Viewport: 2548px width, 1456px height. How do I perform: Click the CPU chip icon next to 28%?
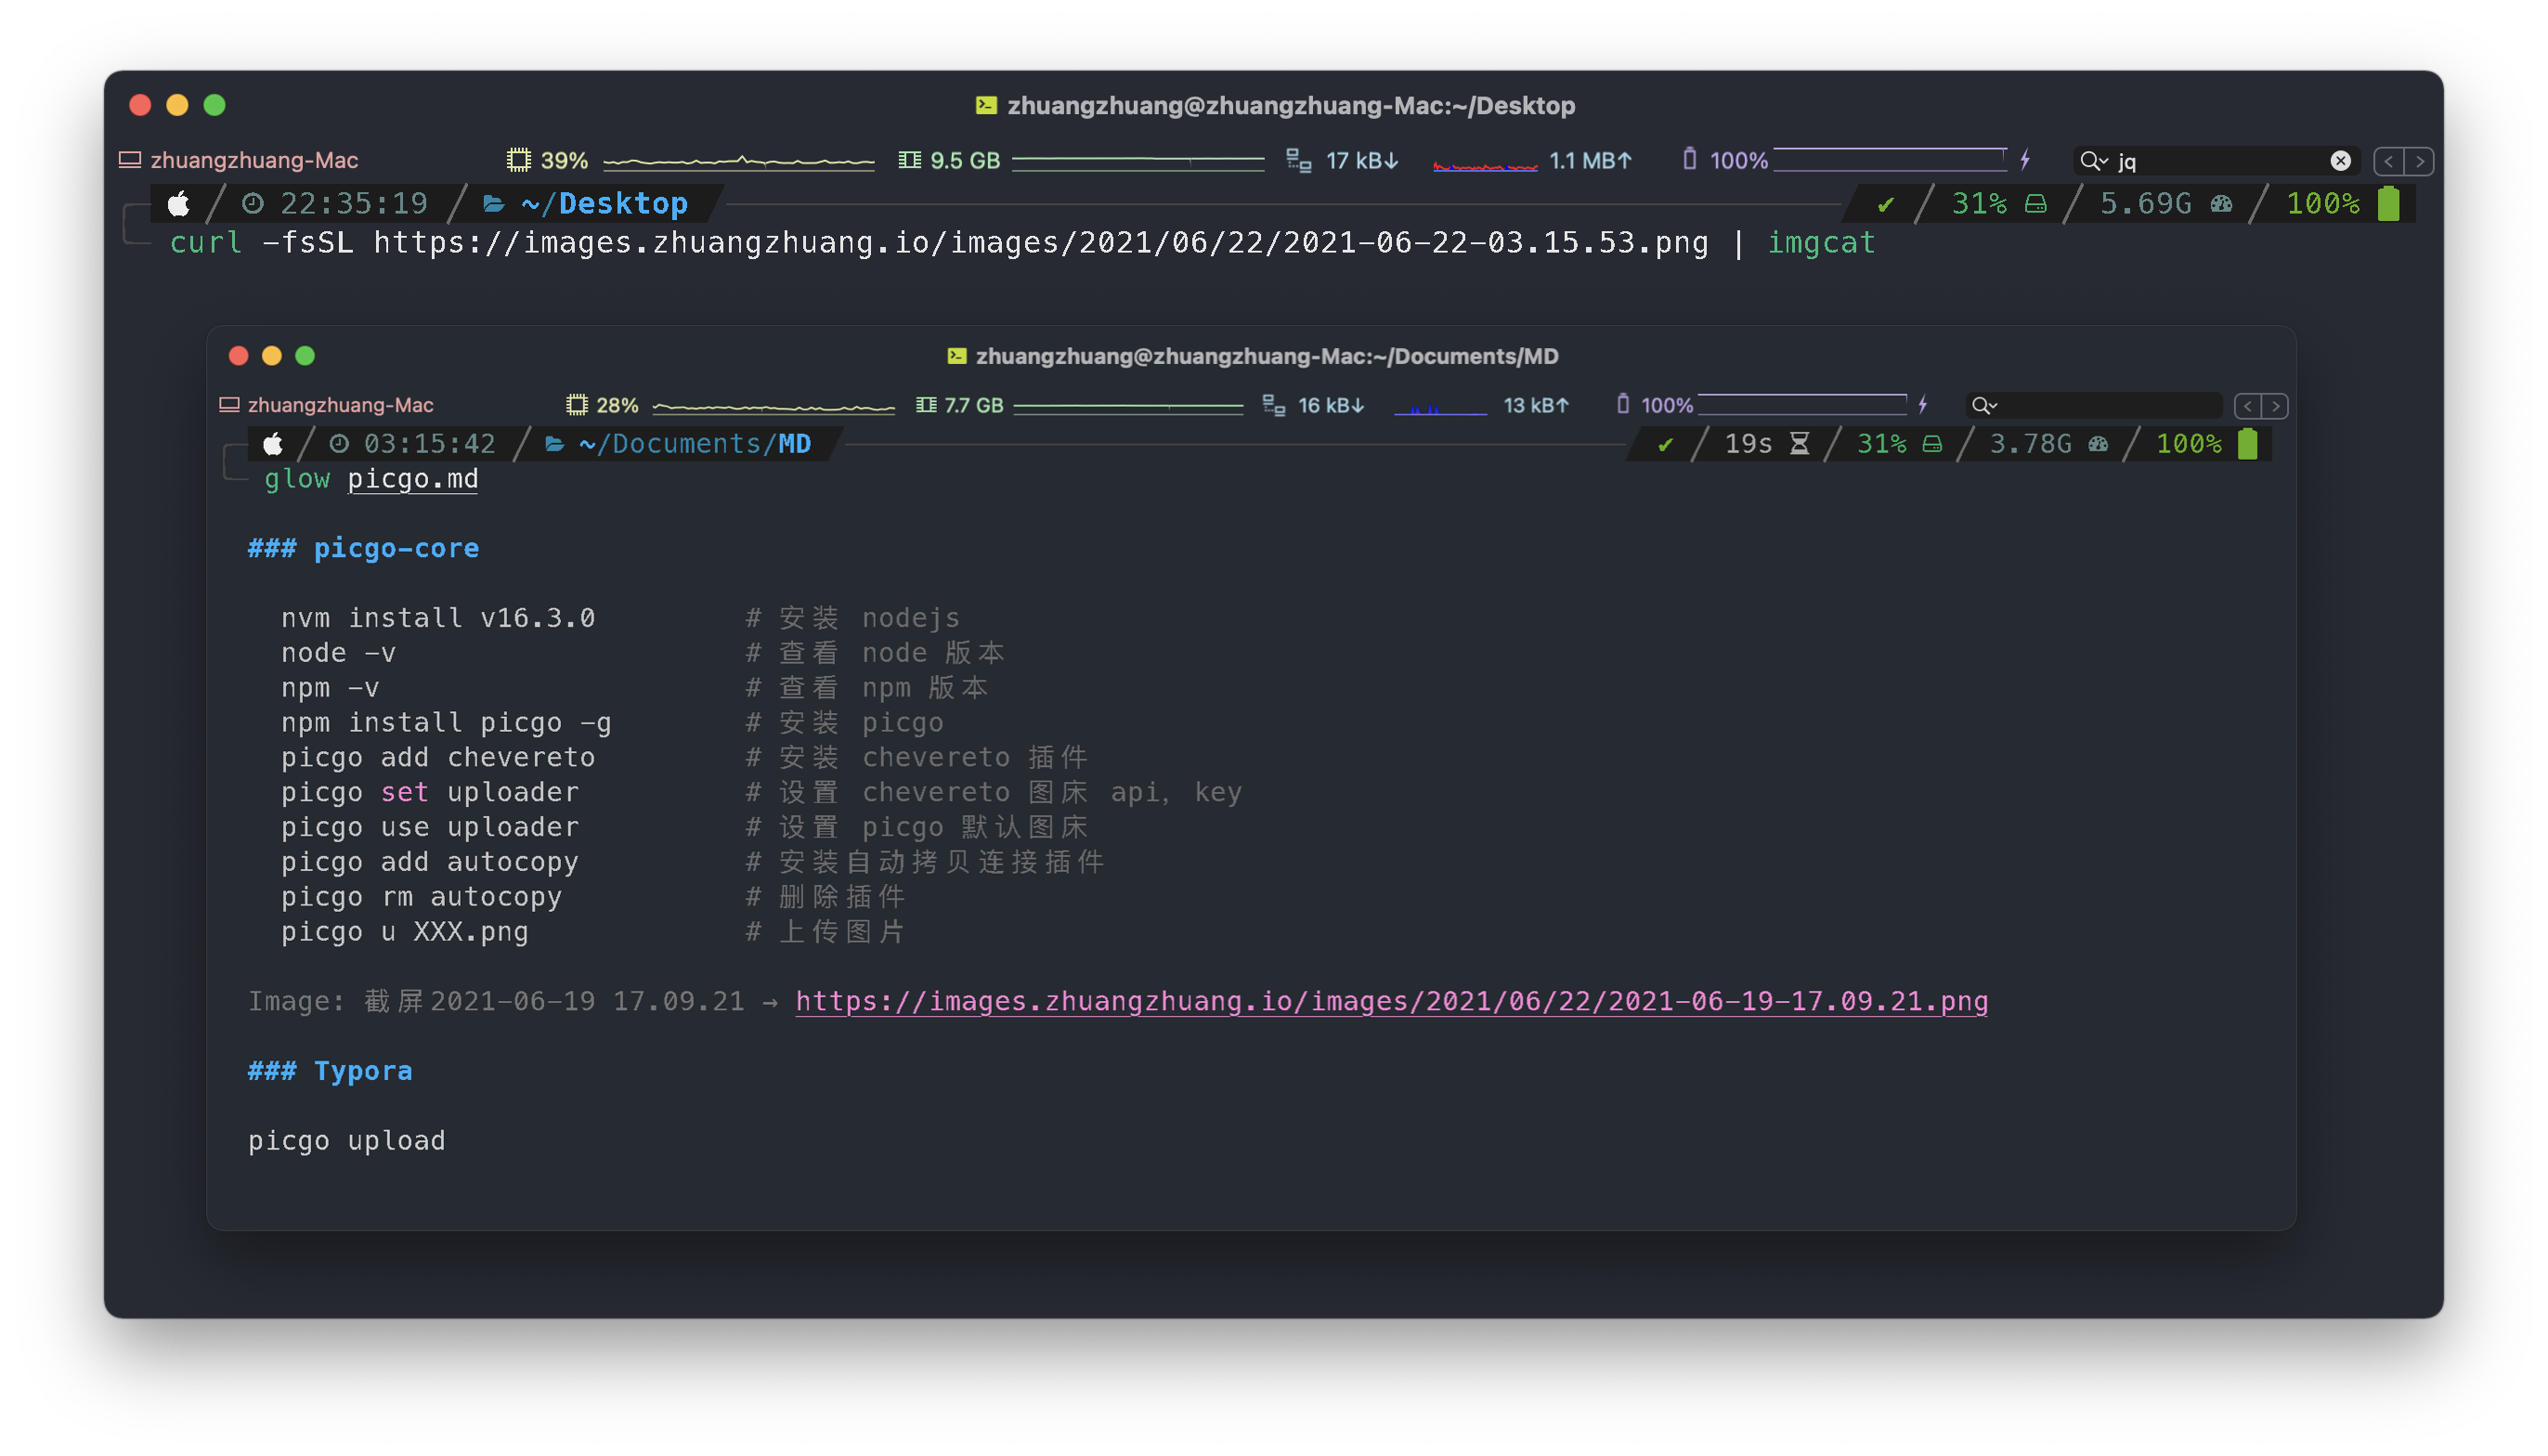(576, 405)
